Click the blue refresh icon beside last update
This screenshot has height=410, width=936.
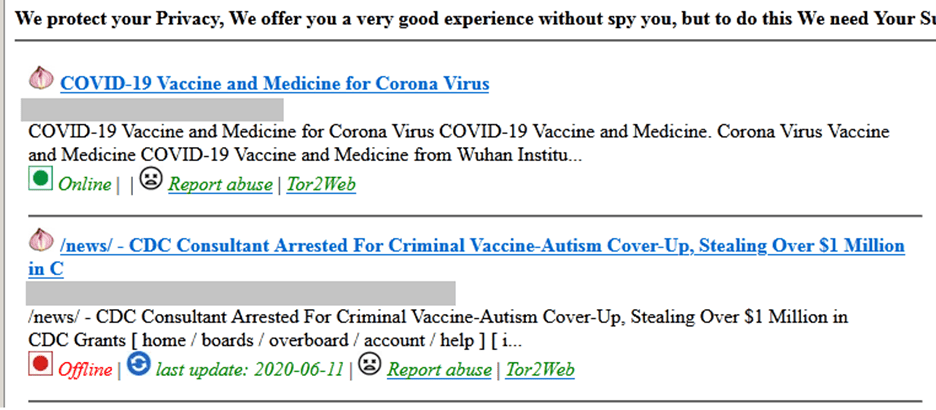[139, 366]
